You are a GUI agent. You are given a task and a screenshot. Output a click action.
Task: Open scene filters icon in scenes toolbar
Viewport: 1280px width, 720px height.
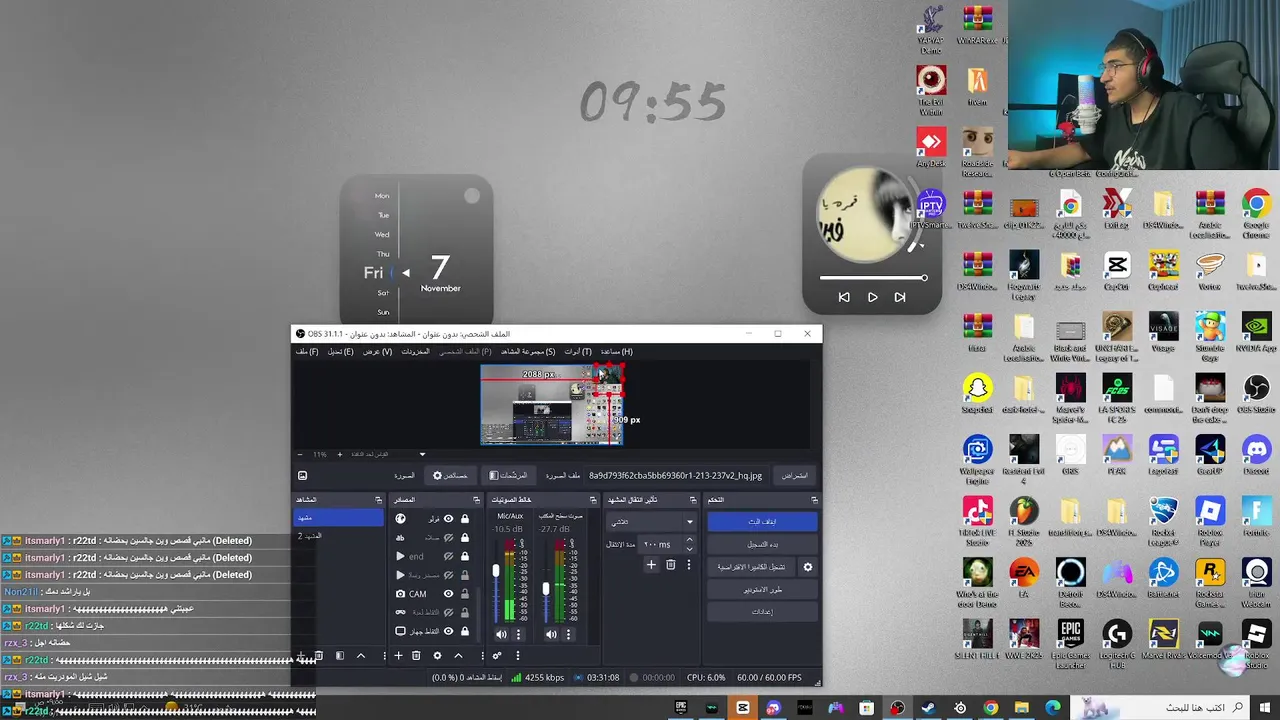340,656
